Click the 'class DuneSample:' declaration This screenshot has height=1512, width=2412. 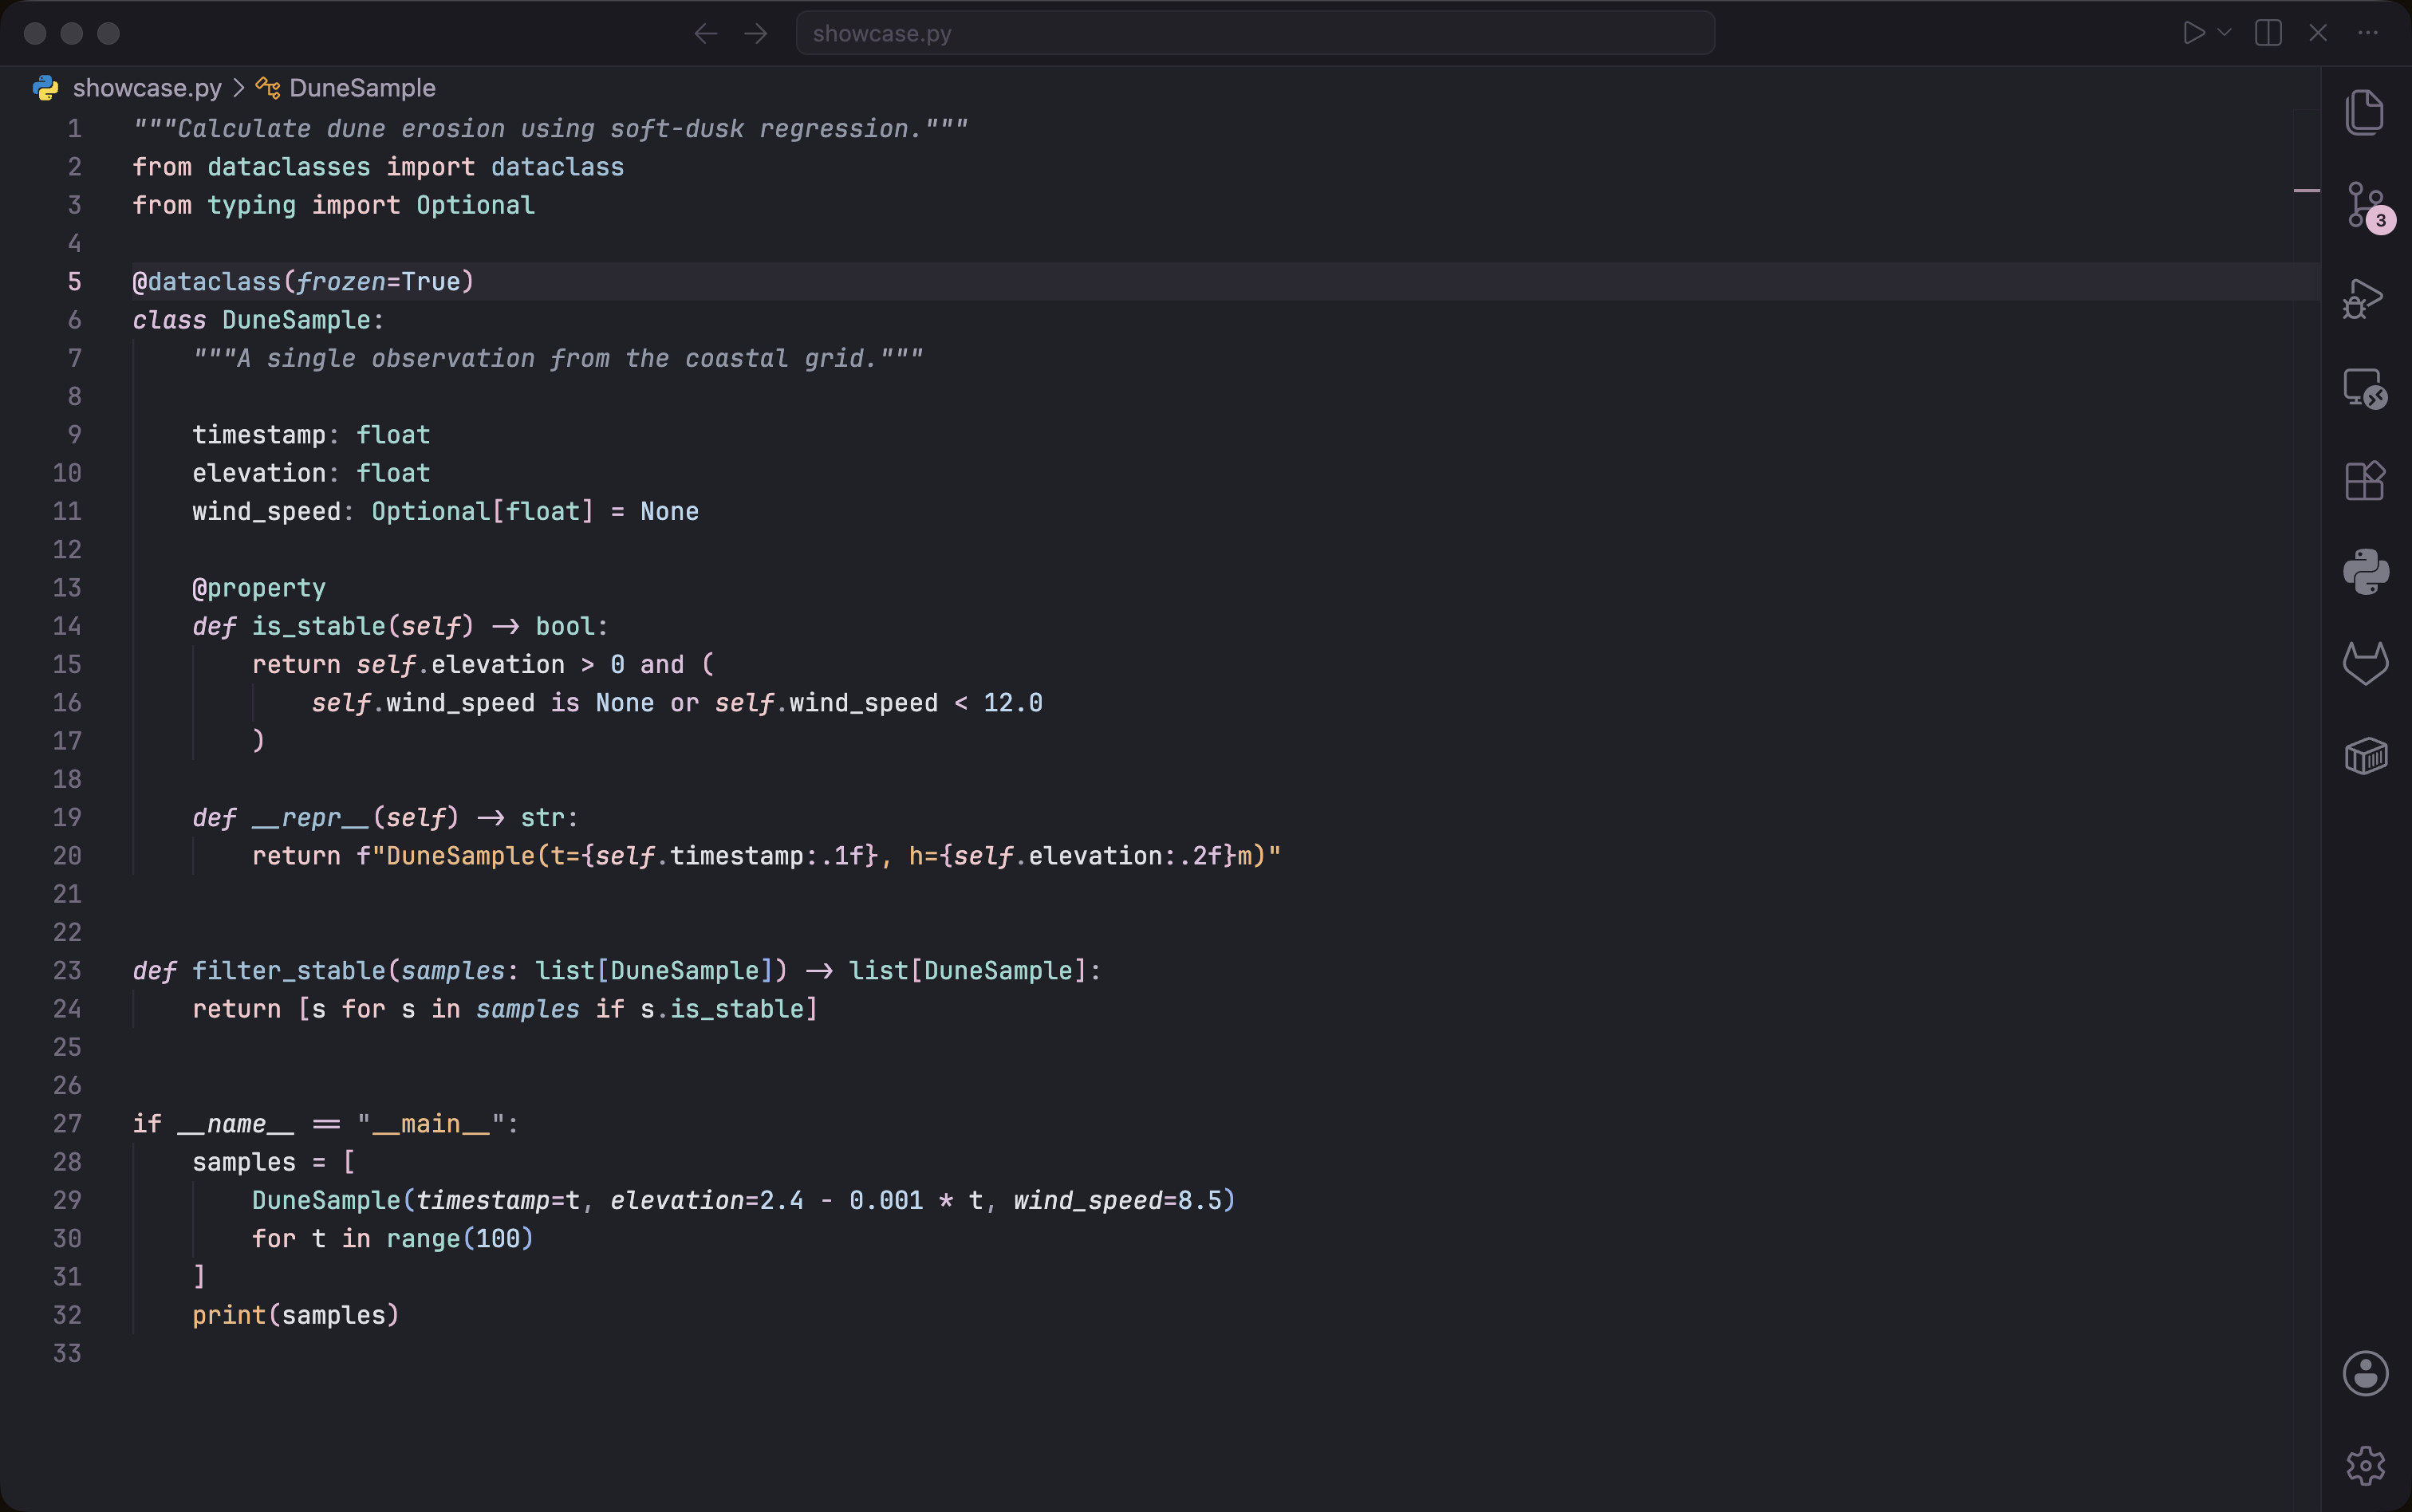[258, 321]
